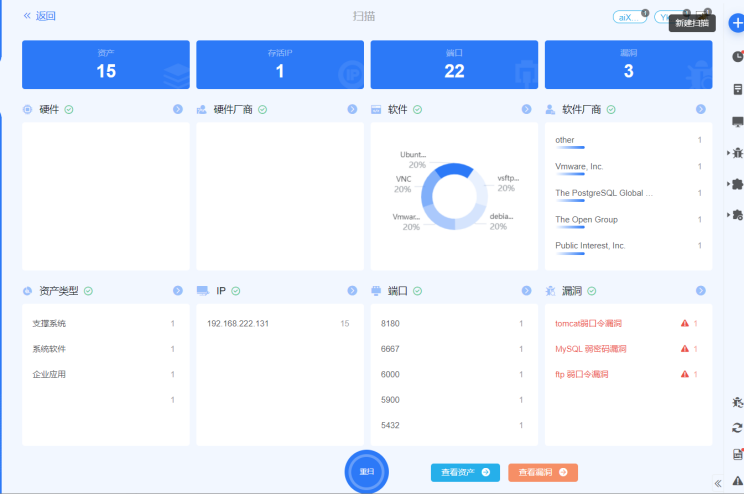Expand the 硬件 panel arrow
Image resolution: width=744 pixels, height=494 pixels.
[178, 109]
